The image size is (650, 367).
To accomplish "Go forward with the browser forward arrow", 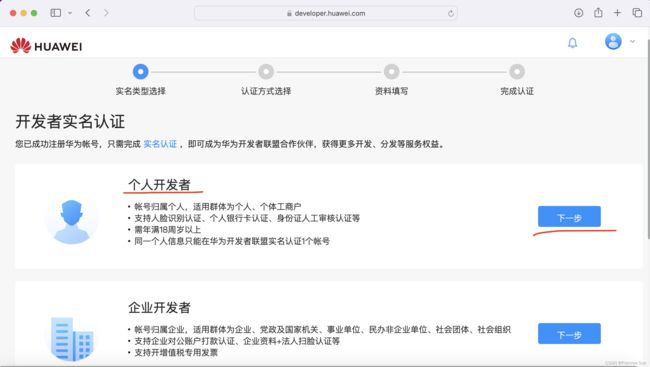I will point(106,13).
